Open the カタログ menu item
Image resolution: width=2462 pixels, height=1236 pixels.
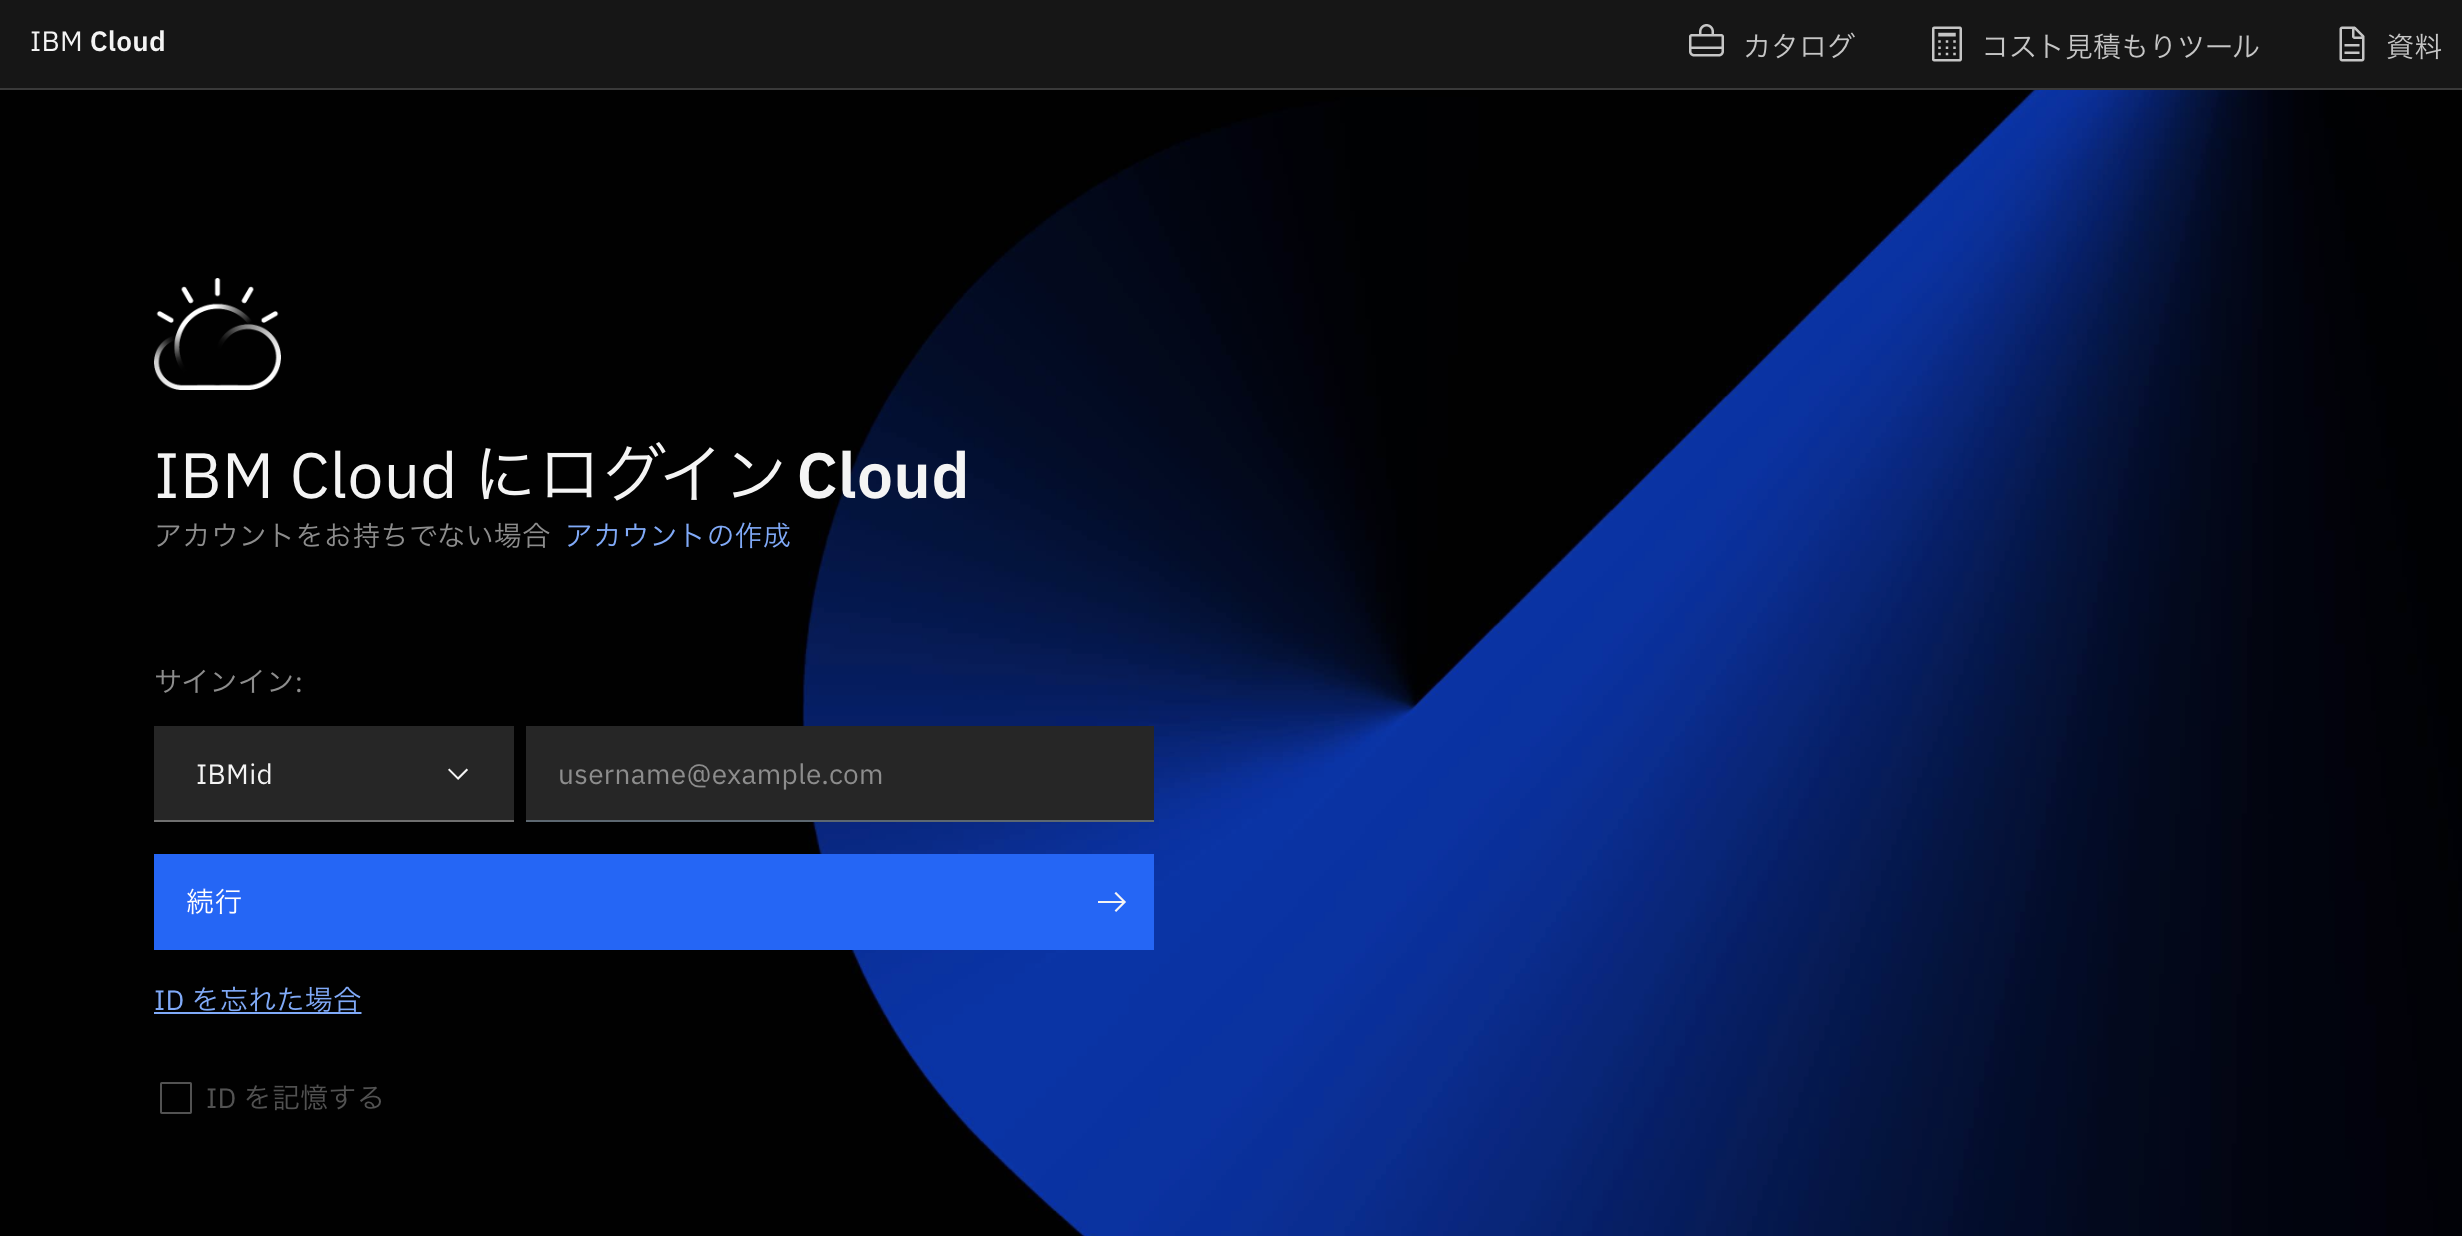click(x=1798, y=46)
